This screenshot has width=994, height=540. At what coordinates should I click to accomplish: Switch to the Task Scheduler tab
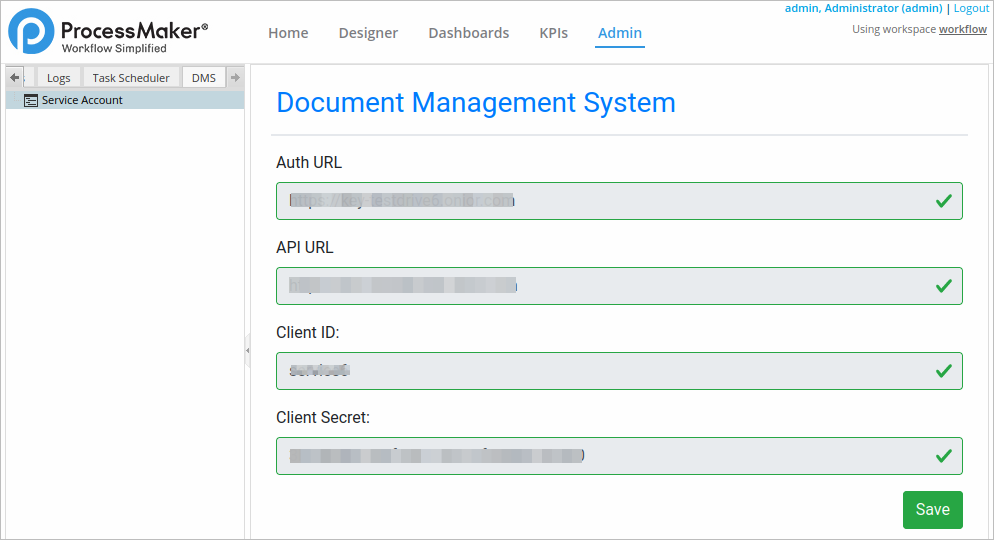click(x=131, y=78)
